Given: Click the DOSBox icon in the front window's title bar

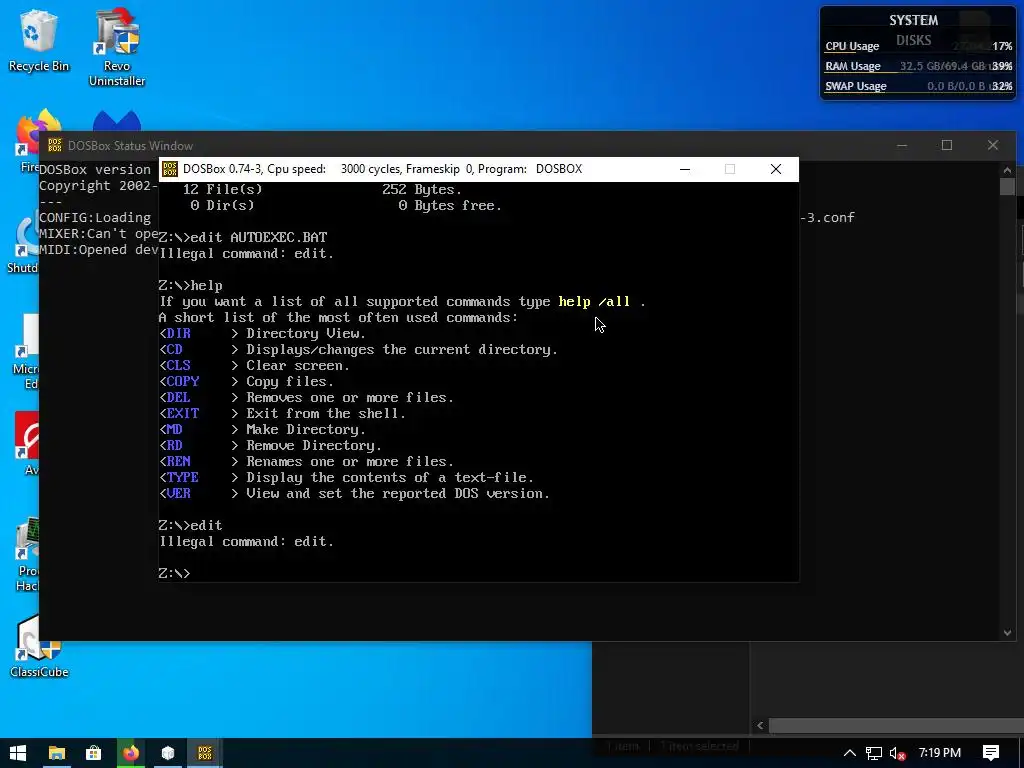Looking at the screenshot, I should tap(170, 169).
